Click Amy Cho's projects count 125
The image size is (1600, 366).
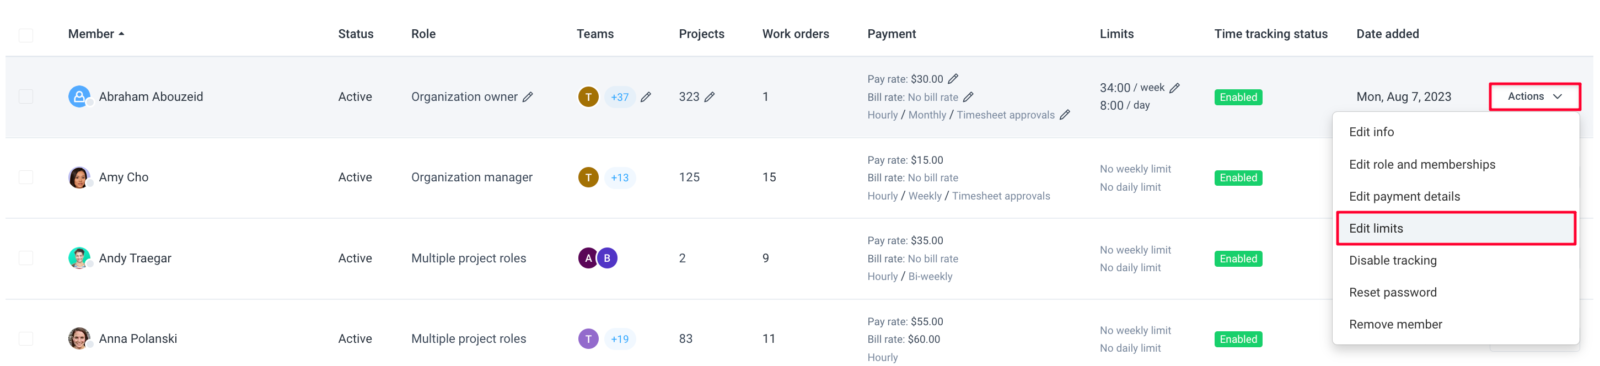689,178
